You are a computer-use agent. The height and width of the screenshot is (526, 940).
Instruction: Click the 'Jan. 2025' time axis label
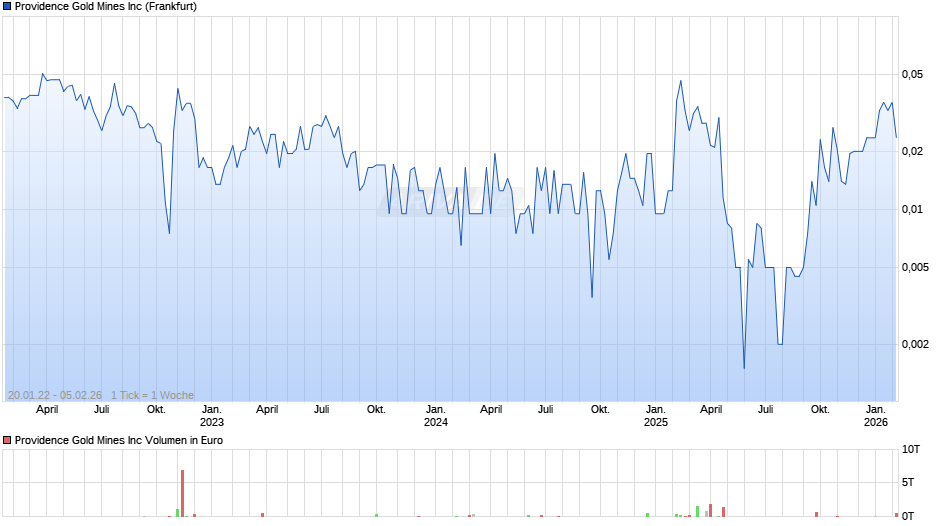tap(656, 416)
